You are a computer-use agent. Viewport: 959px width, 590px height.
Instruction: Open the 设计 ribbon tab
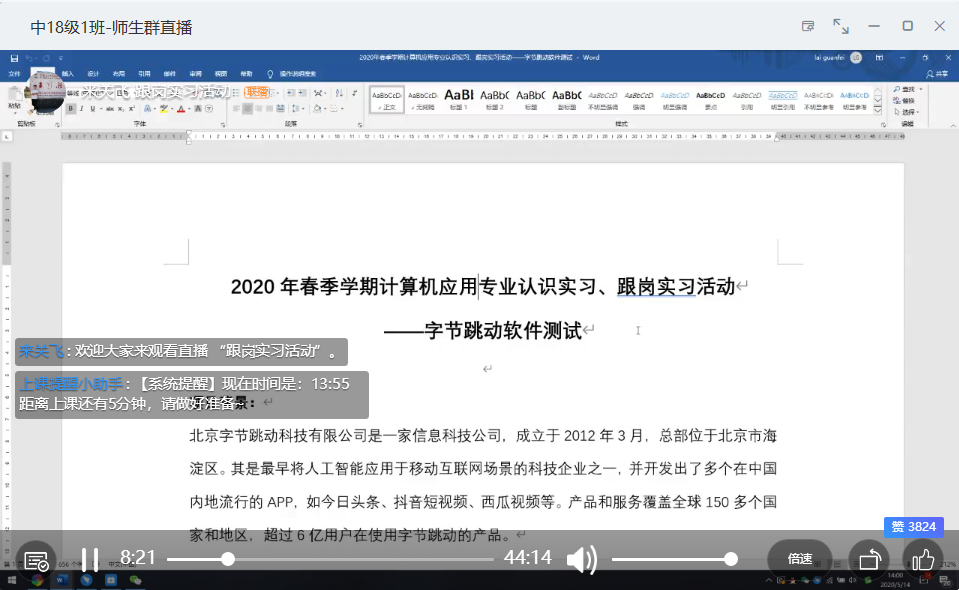pyautogui.click(x=93, y=74)
